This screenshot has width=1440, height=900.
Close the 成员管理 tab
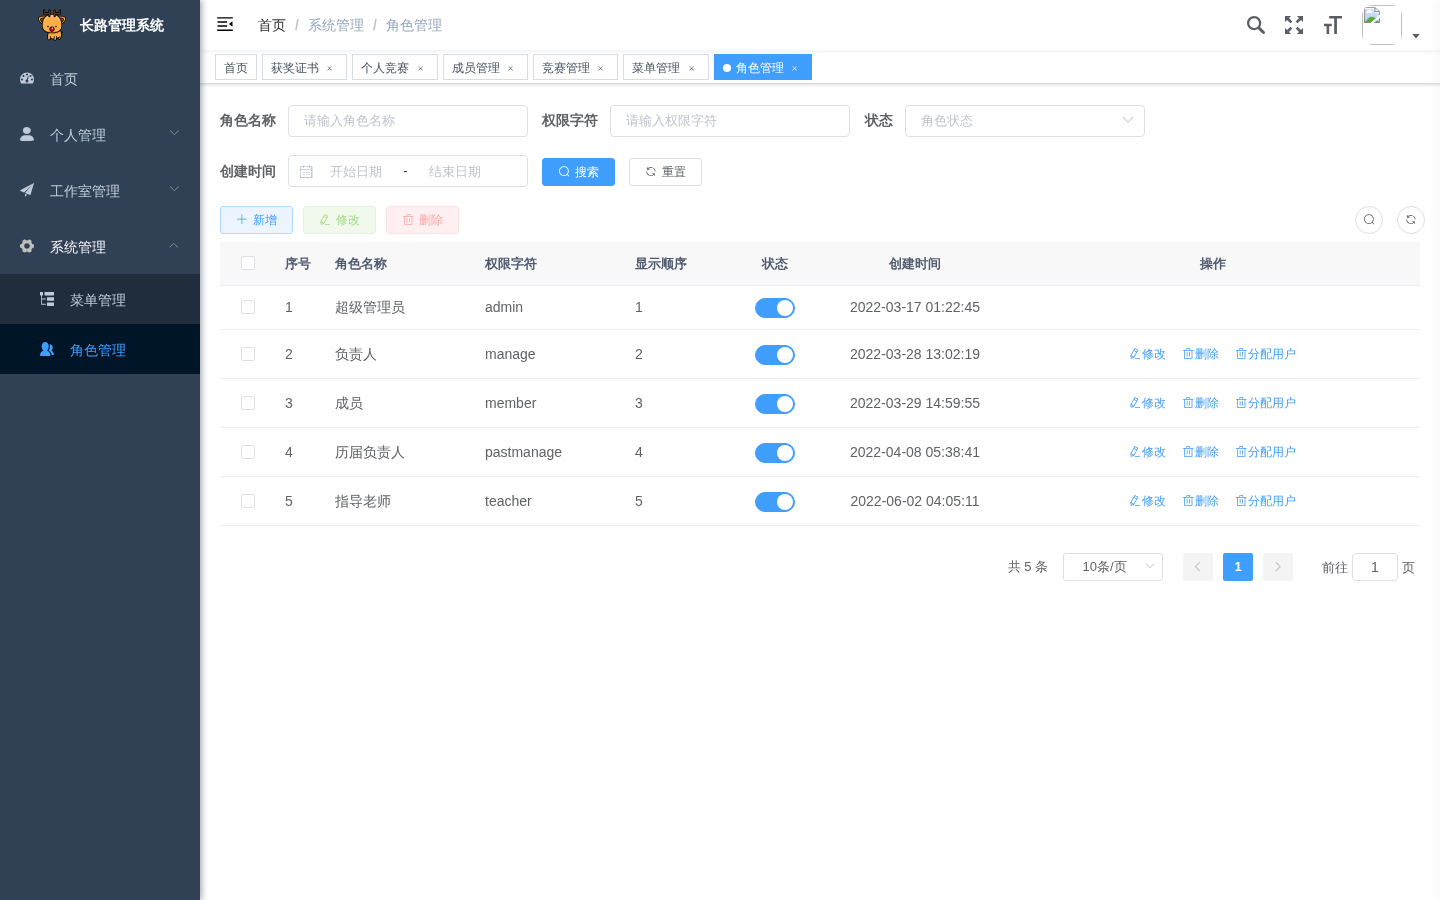coord(510,68)
